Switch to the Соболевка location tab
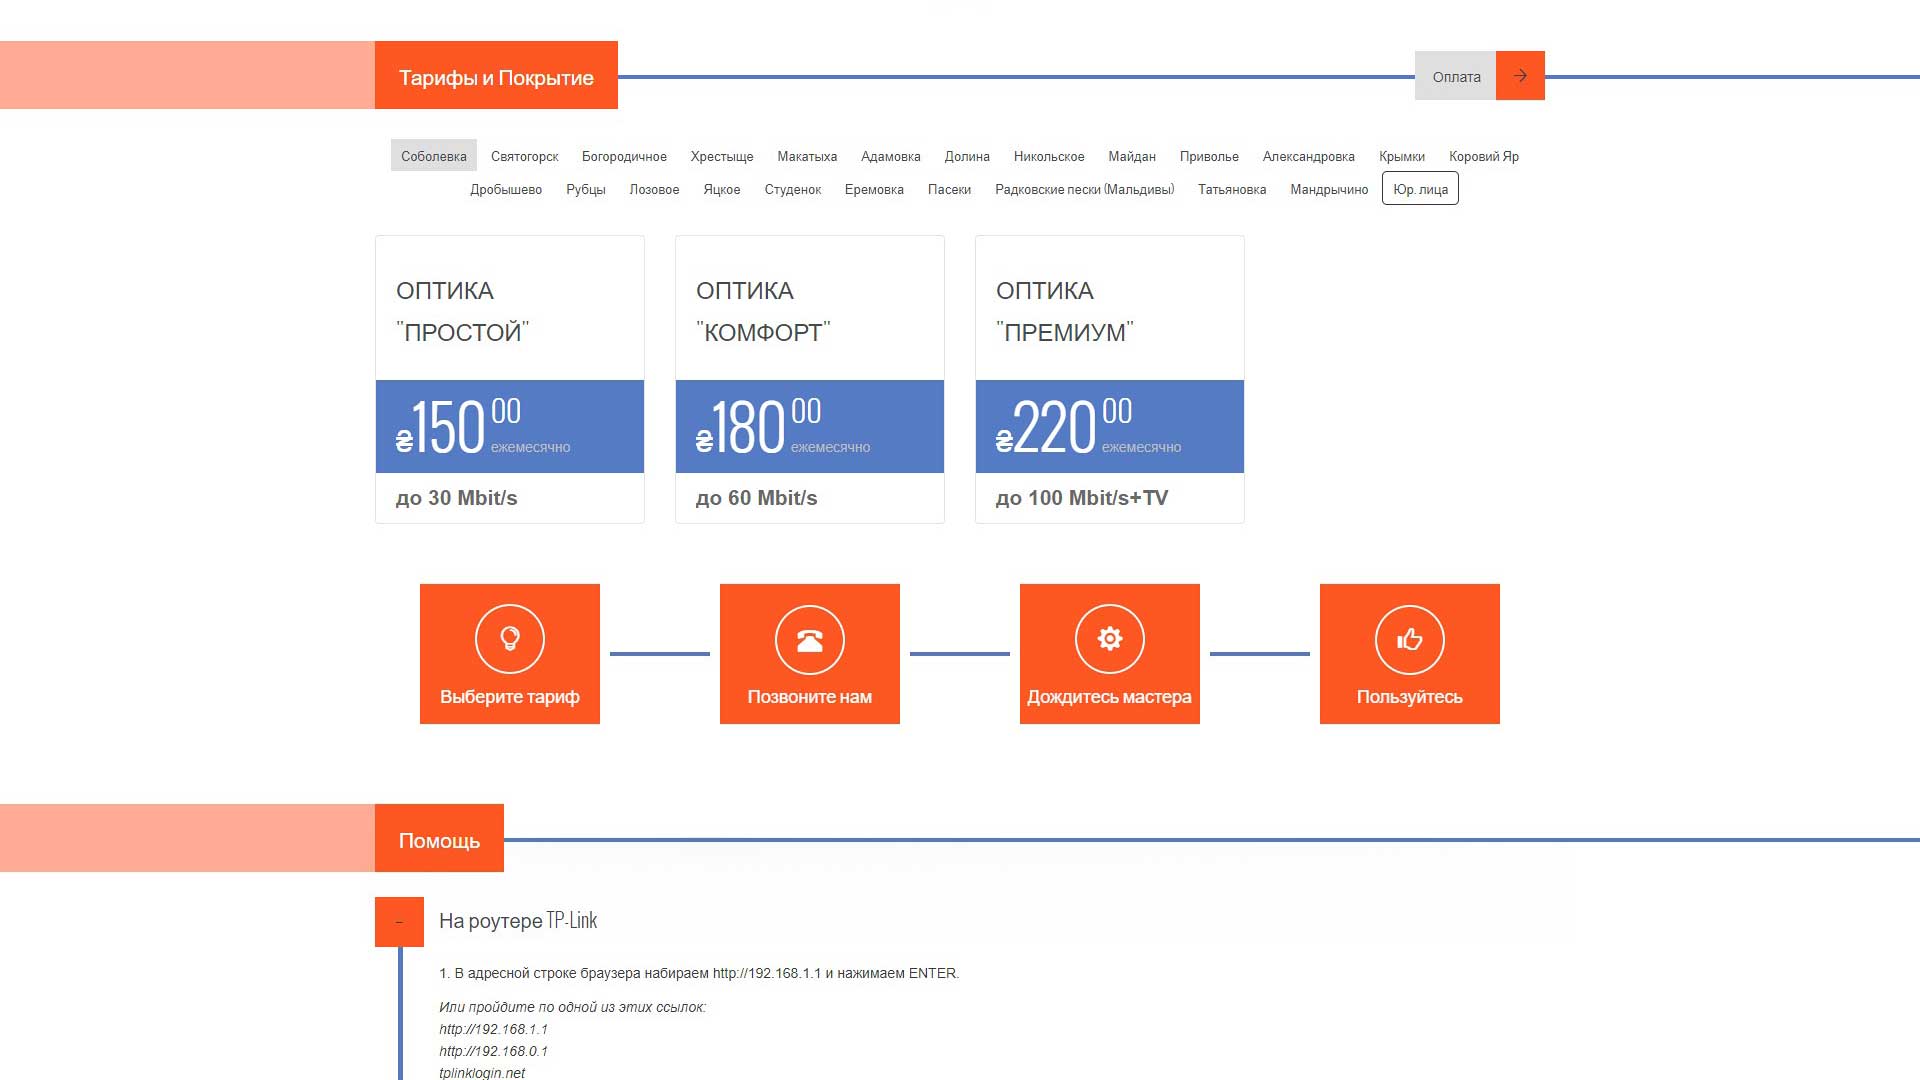The image size is (1920, 1080). tap(433, 156)
